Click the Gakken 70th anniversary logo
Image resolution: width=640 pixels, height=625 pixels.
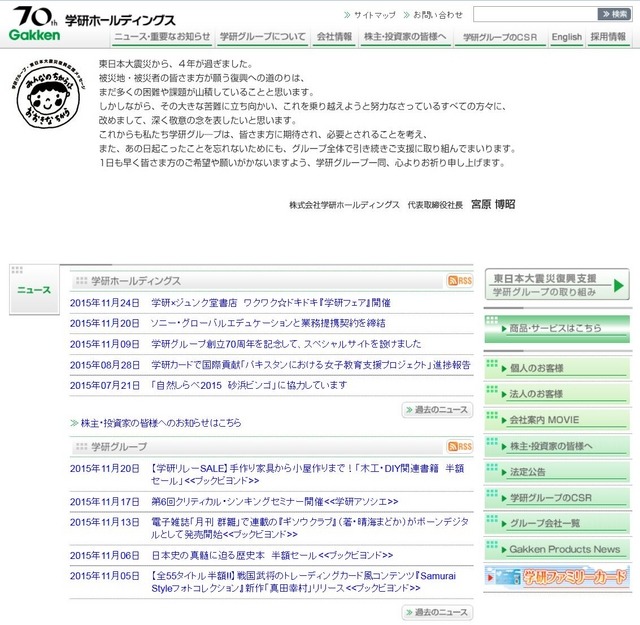(34, 23)
